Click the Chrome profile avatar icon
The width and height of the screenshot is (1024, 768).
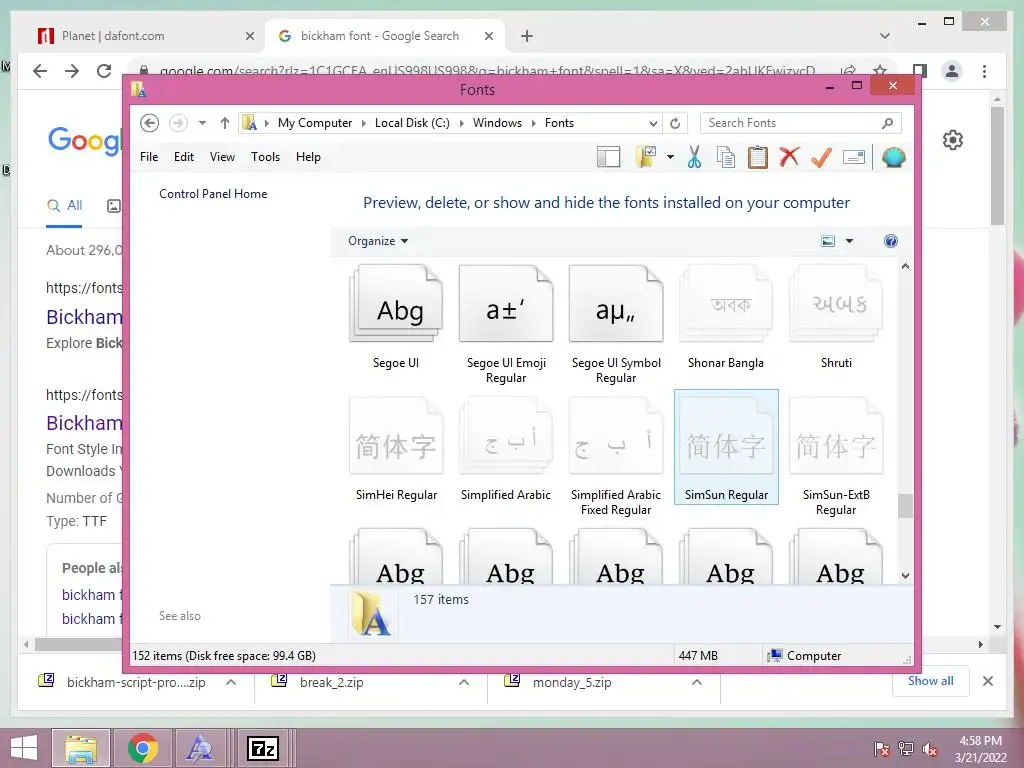[x=952, y=71]
